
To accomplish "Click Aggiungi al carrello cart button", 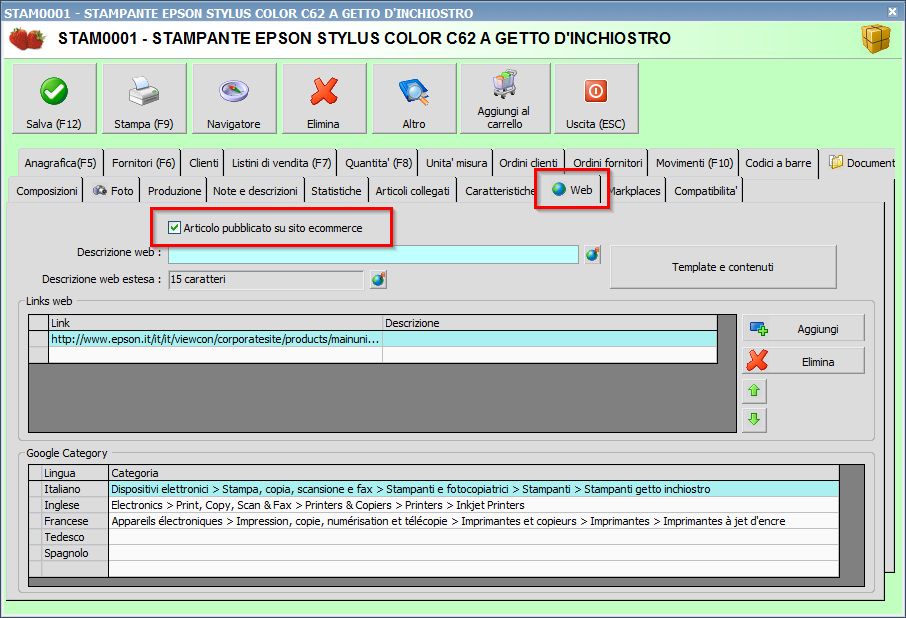I will click(505, 99).
